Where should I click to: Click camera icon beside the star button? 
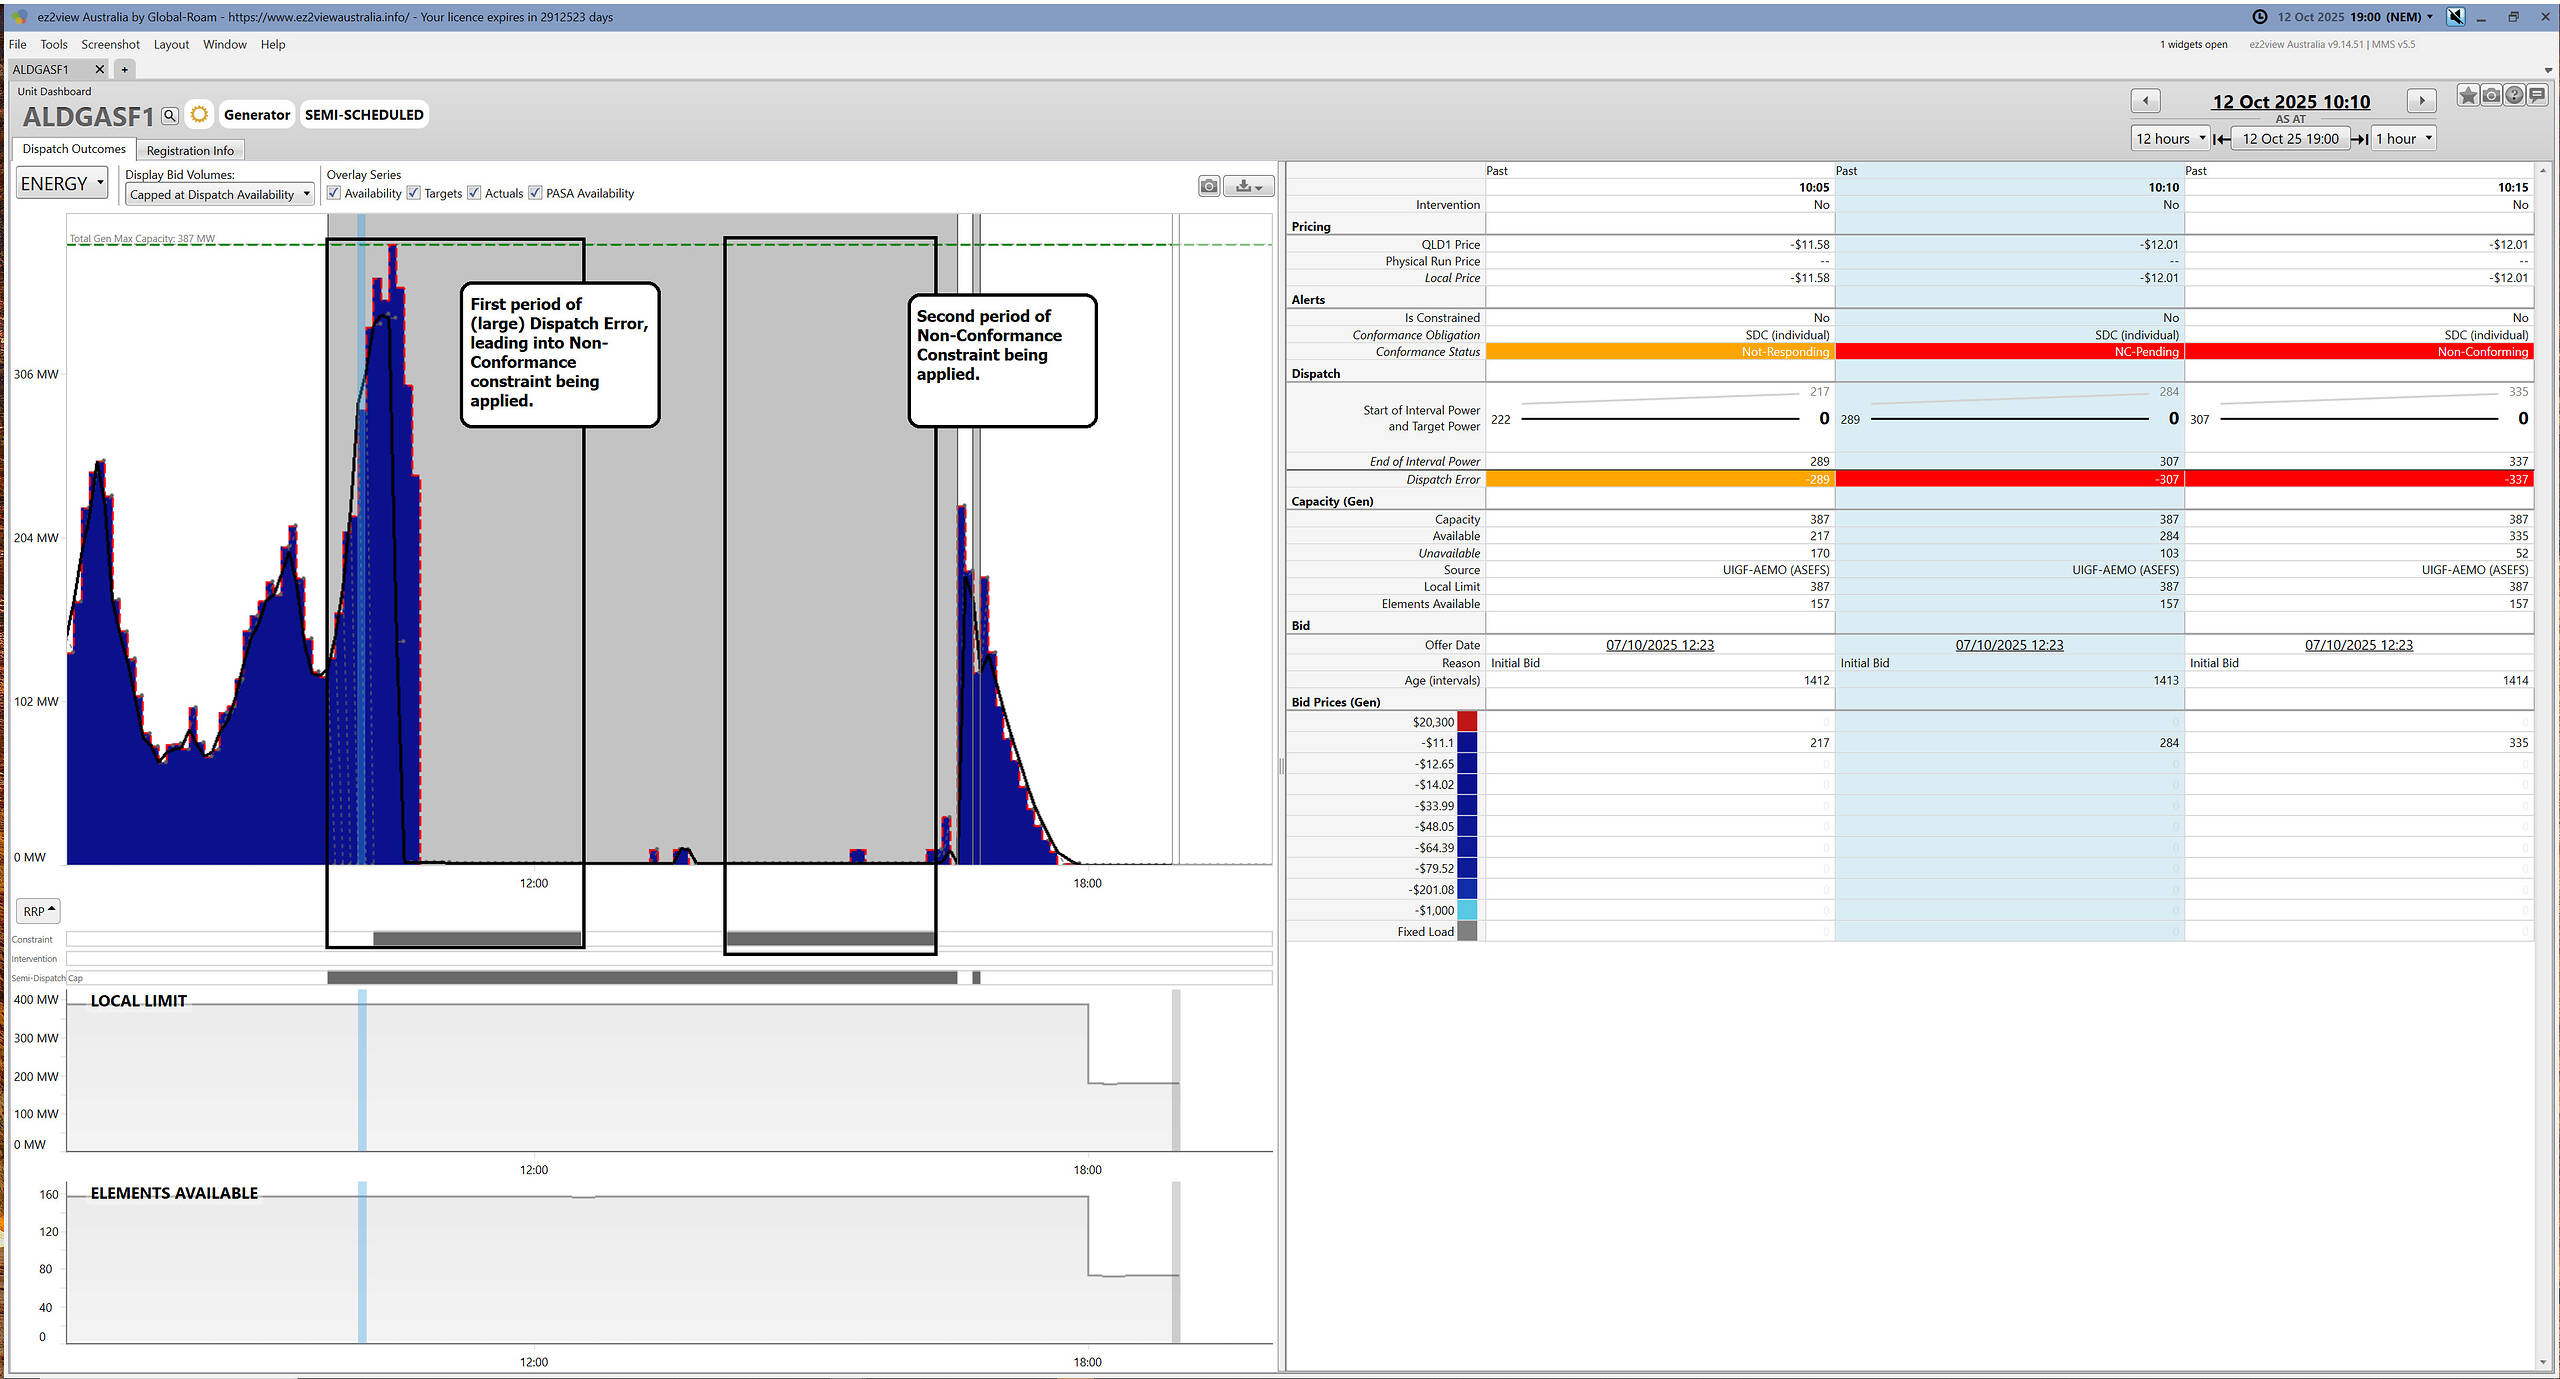point(2491,96)
